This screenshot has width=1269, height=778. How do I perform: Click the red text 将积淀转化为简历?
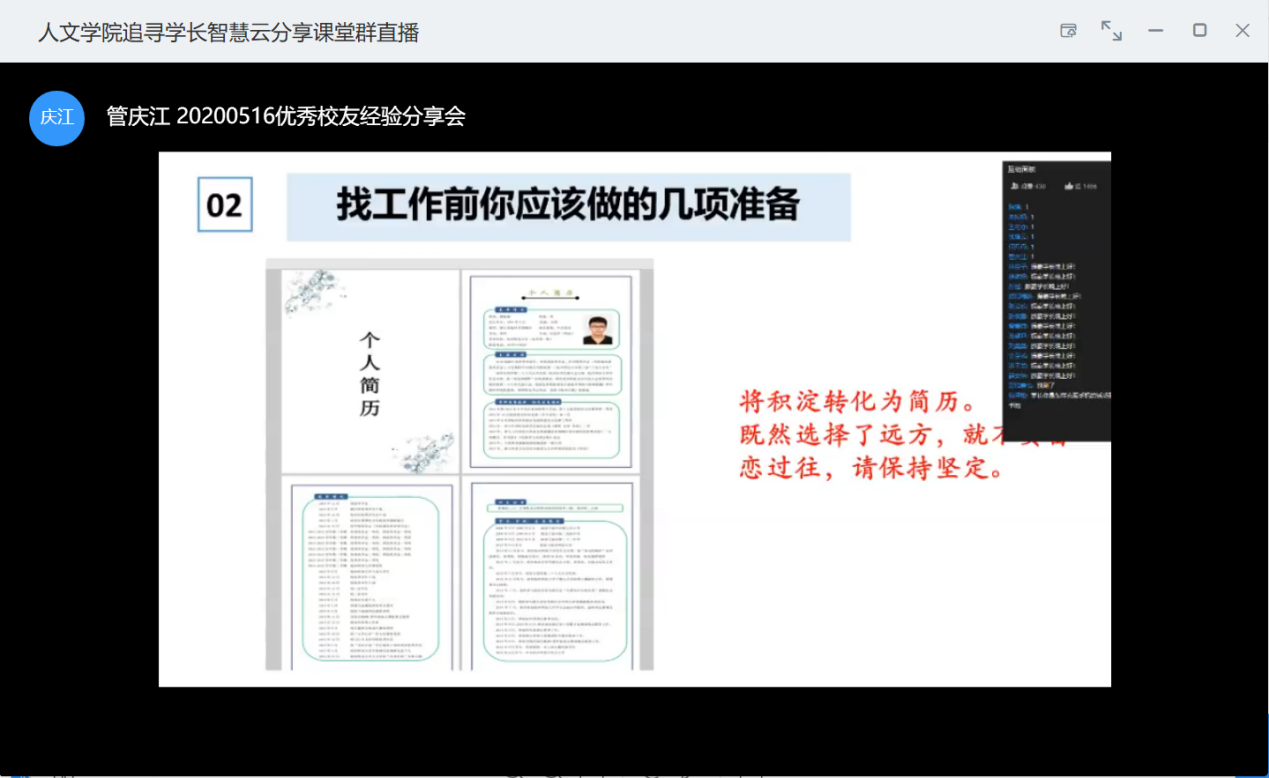coord(857,402)
